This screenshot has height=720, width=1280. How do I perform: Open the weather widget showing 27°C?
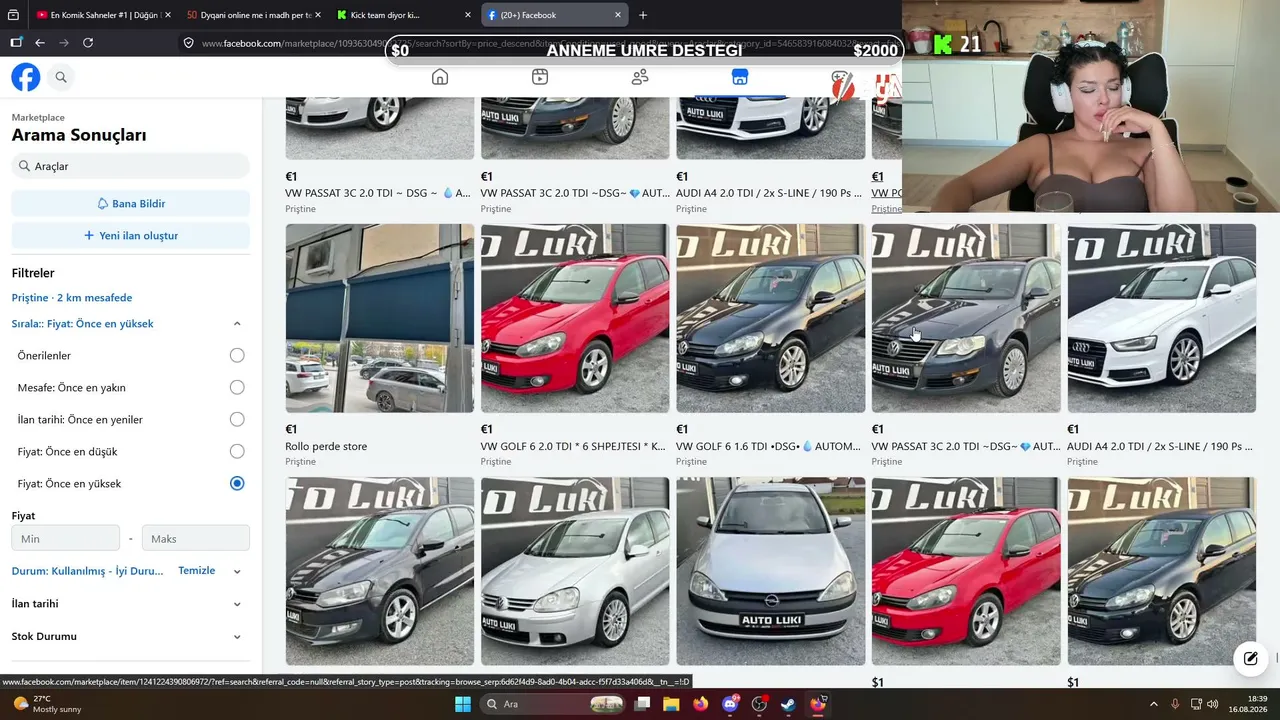tap(45, 704)
